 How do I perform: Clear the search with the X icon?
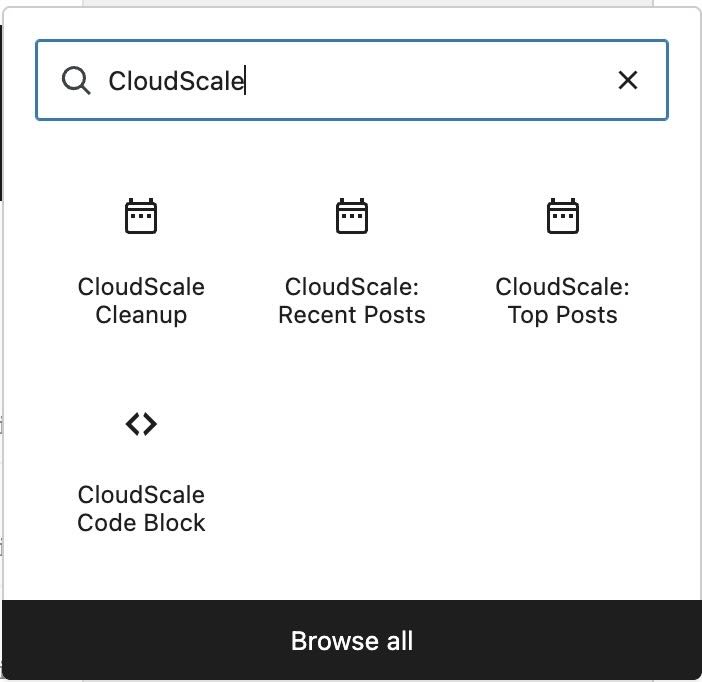[x=628, y=80]
